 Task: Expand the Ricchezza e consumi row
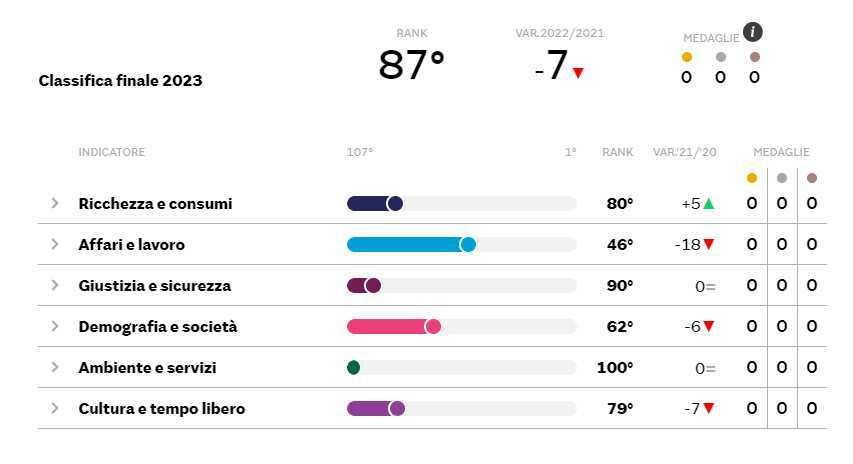click(55, 204)
